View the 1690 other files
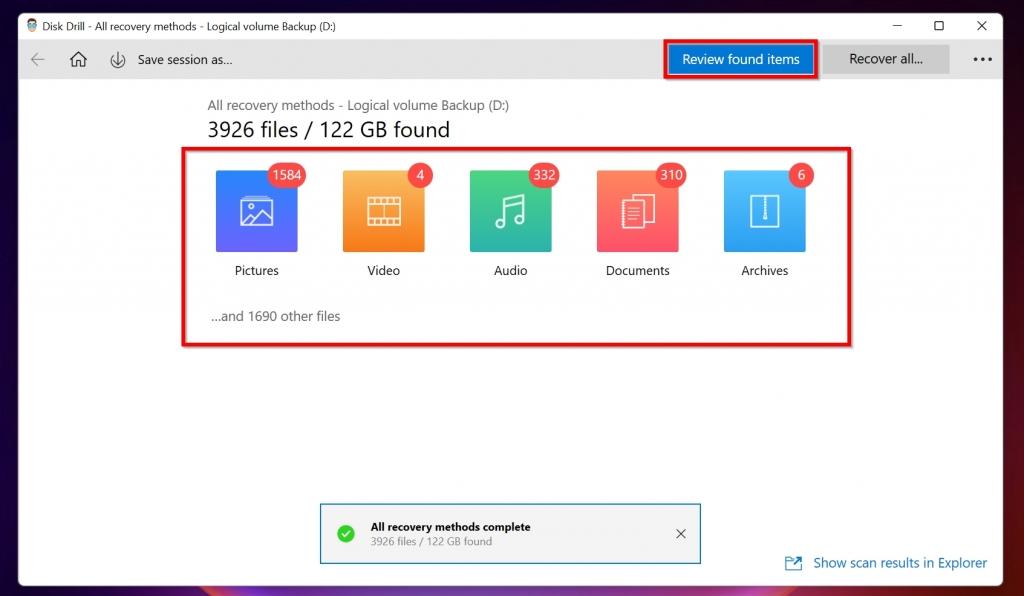This screenshot has width=1024, height=596. coord(274,316)
